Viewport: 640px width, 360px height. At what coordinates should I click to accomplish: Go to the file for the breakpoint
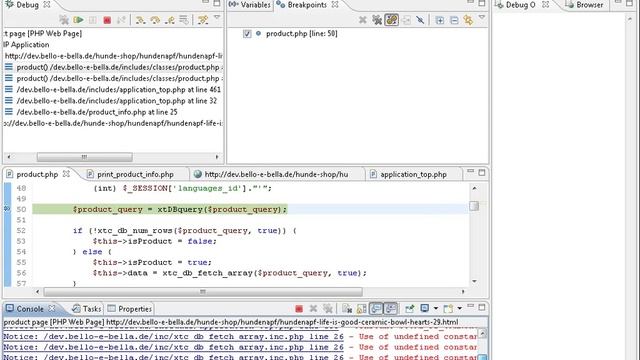[x=406, y=20]
